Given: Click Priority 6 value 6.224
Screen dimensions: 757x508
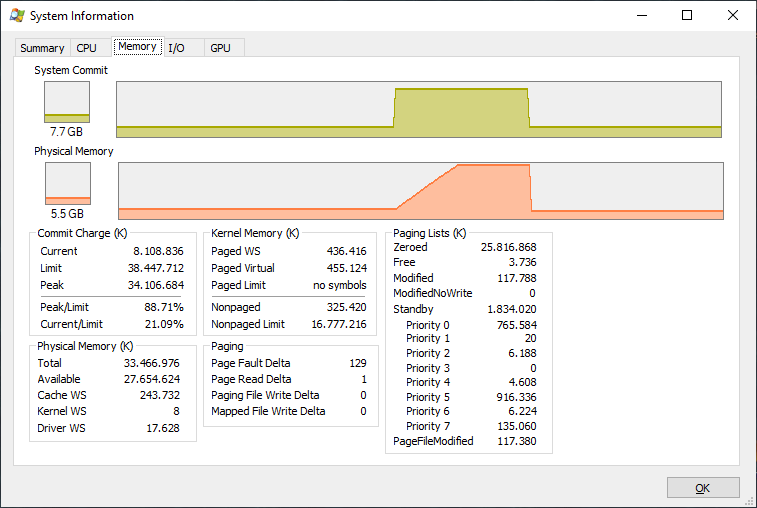Looking at the screenshot, I should (522, 411).
